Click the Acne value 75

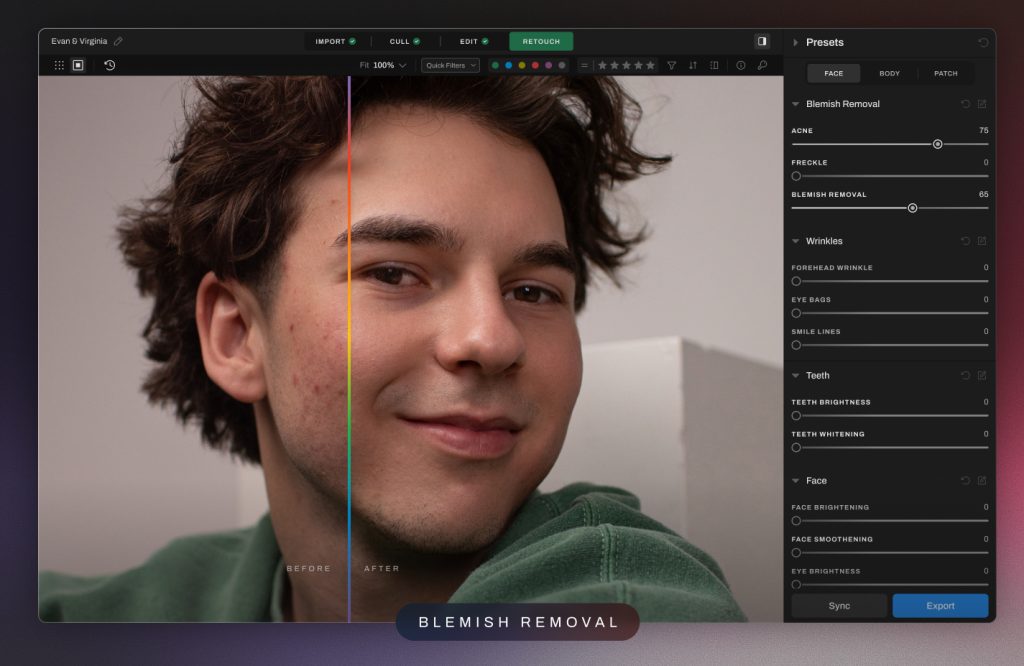point(984,131)
